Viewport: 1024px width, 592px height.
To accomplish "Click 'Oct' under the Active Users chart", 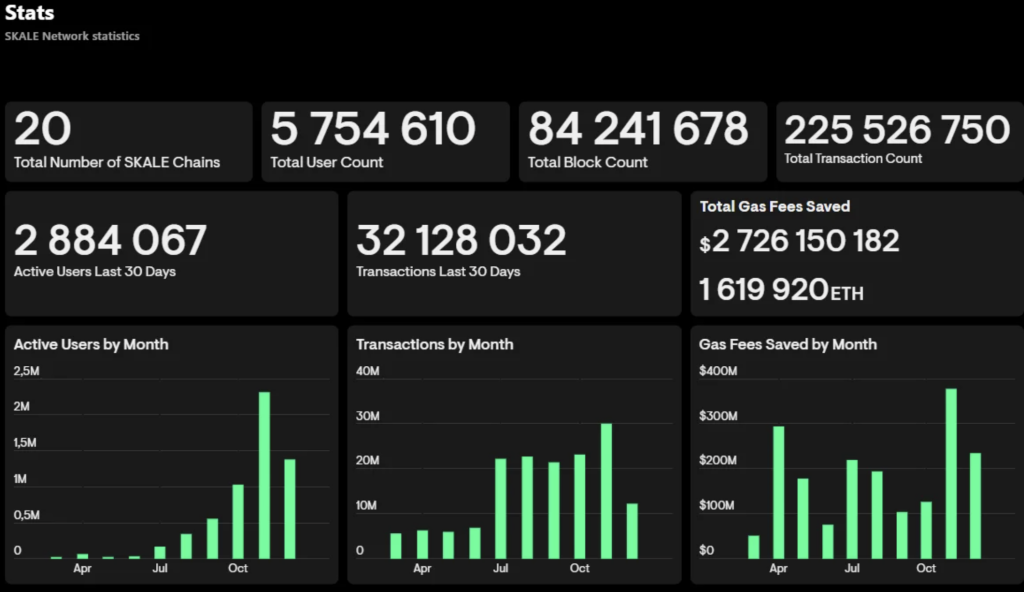I will (238, 568).
